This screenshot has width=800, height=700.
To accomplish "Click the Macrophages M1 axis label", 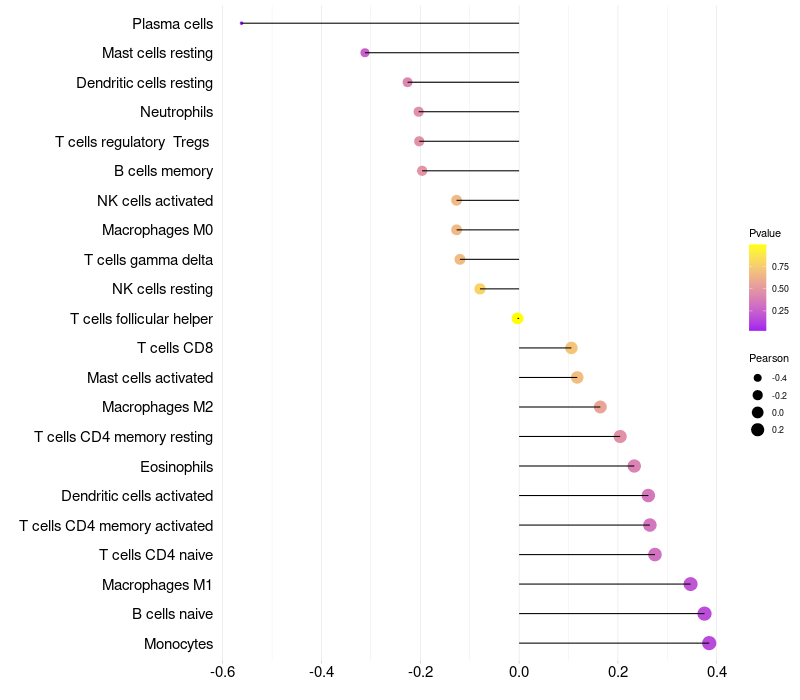I will click(x=157, y=584).
